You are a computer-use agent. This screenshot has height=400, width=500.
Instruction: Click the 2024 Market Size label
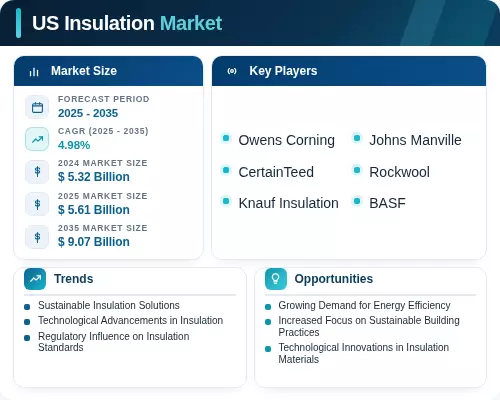point(103,163)
